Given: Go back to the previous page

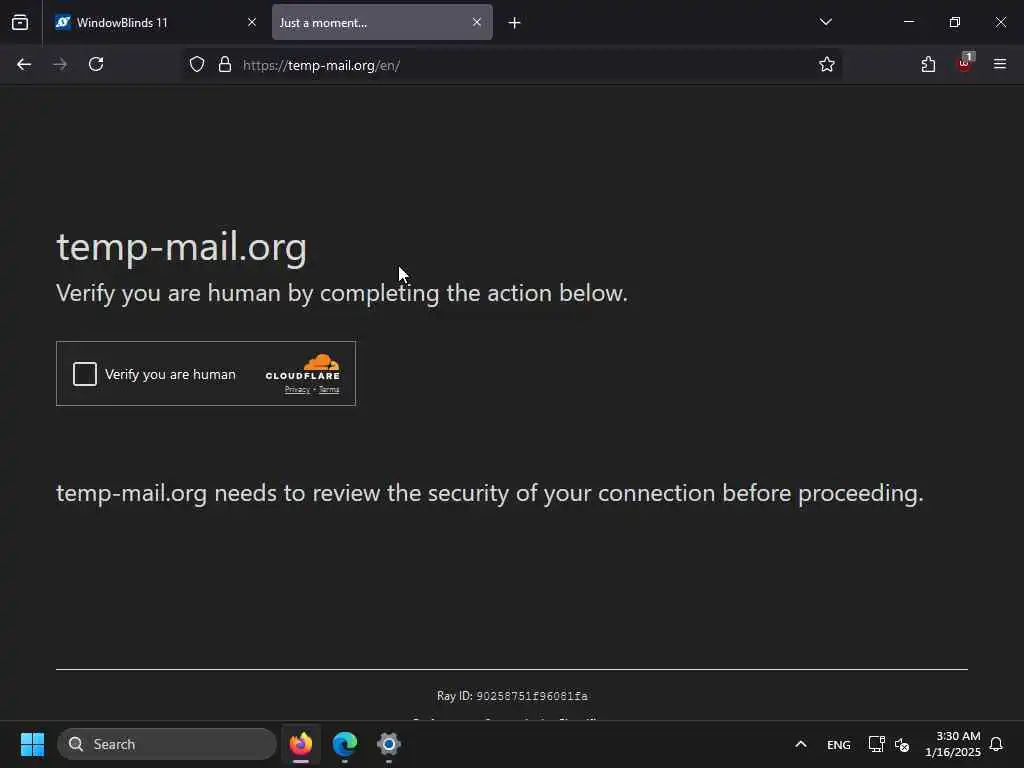Looking at the screenshot, I should tap(24, 64).
